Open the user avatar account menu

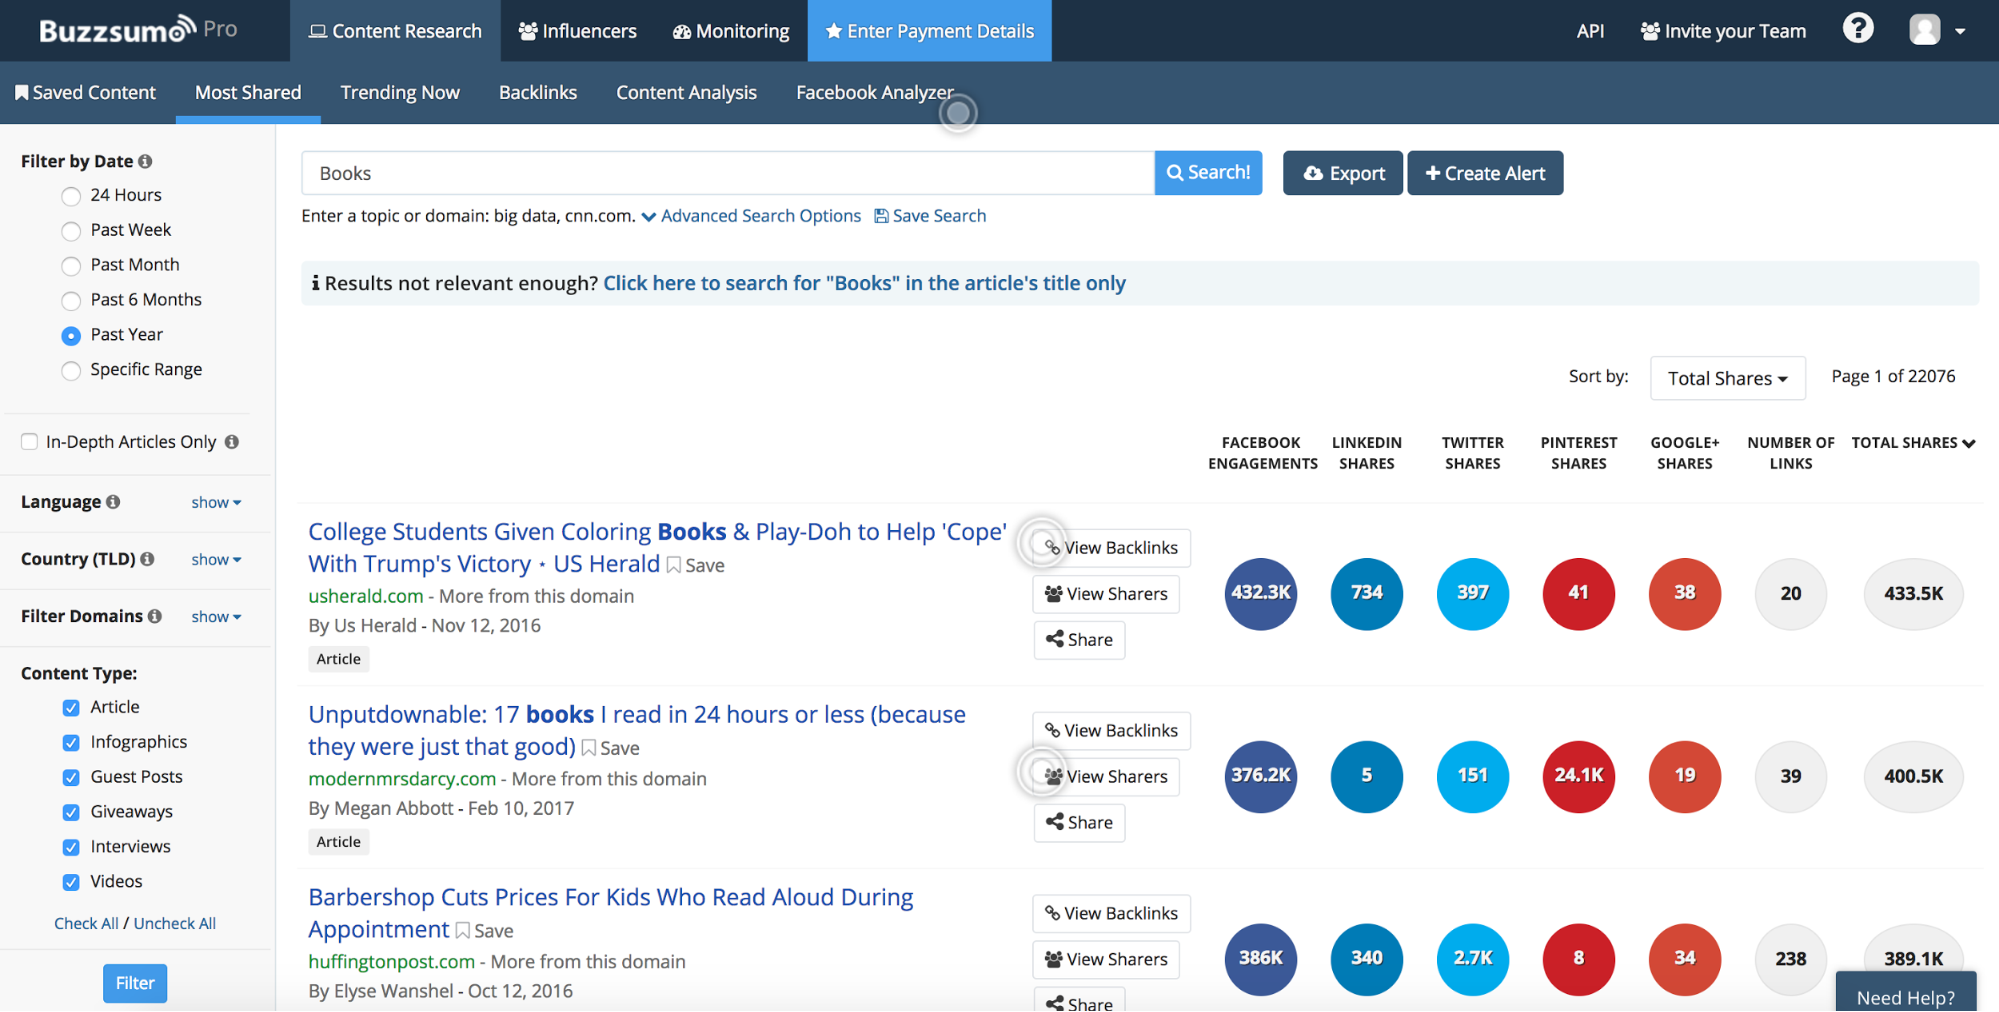(x=1936, y=30)
